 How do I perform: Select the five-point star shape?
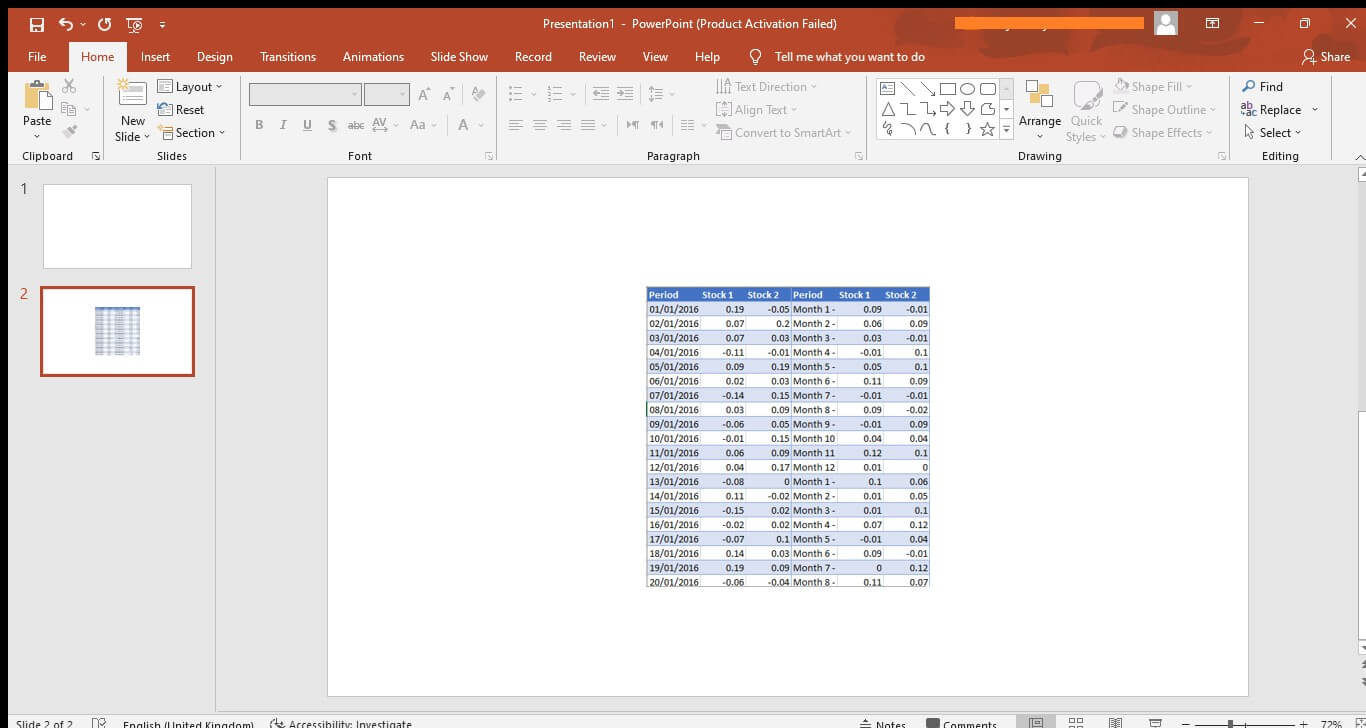point(987,129)
